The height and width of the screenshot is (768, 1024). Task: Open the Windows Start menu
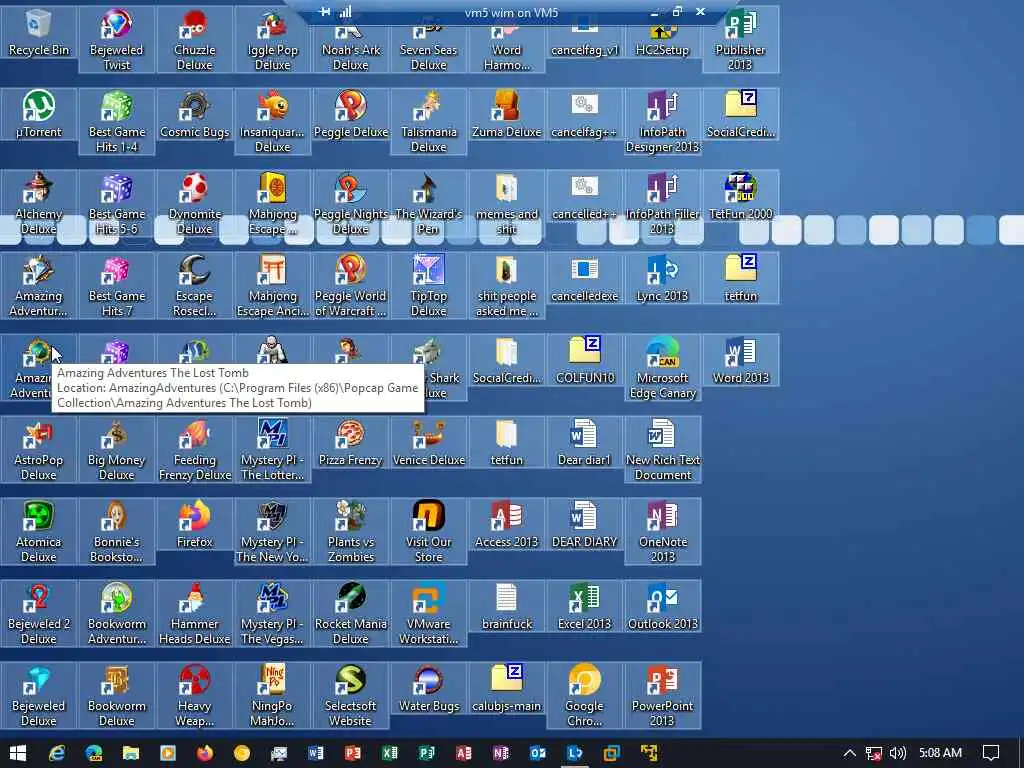[18, 753]
